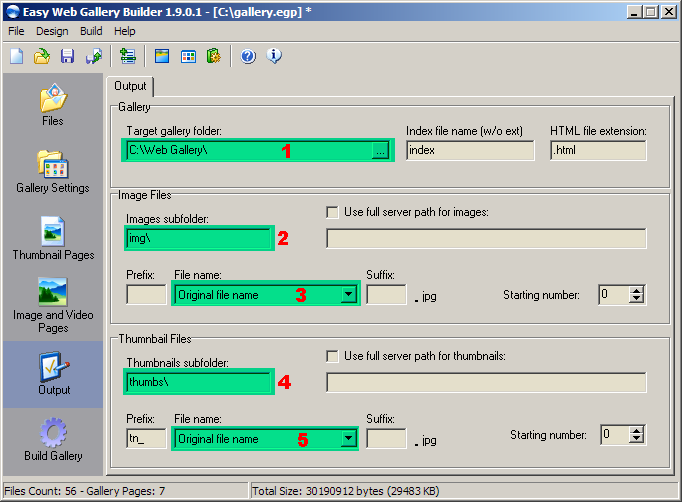Click the Image Files starting number value
This screenshot has height=502, width=682.
pos(614,295)
